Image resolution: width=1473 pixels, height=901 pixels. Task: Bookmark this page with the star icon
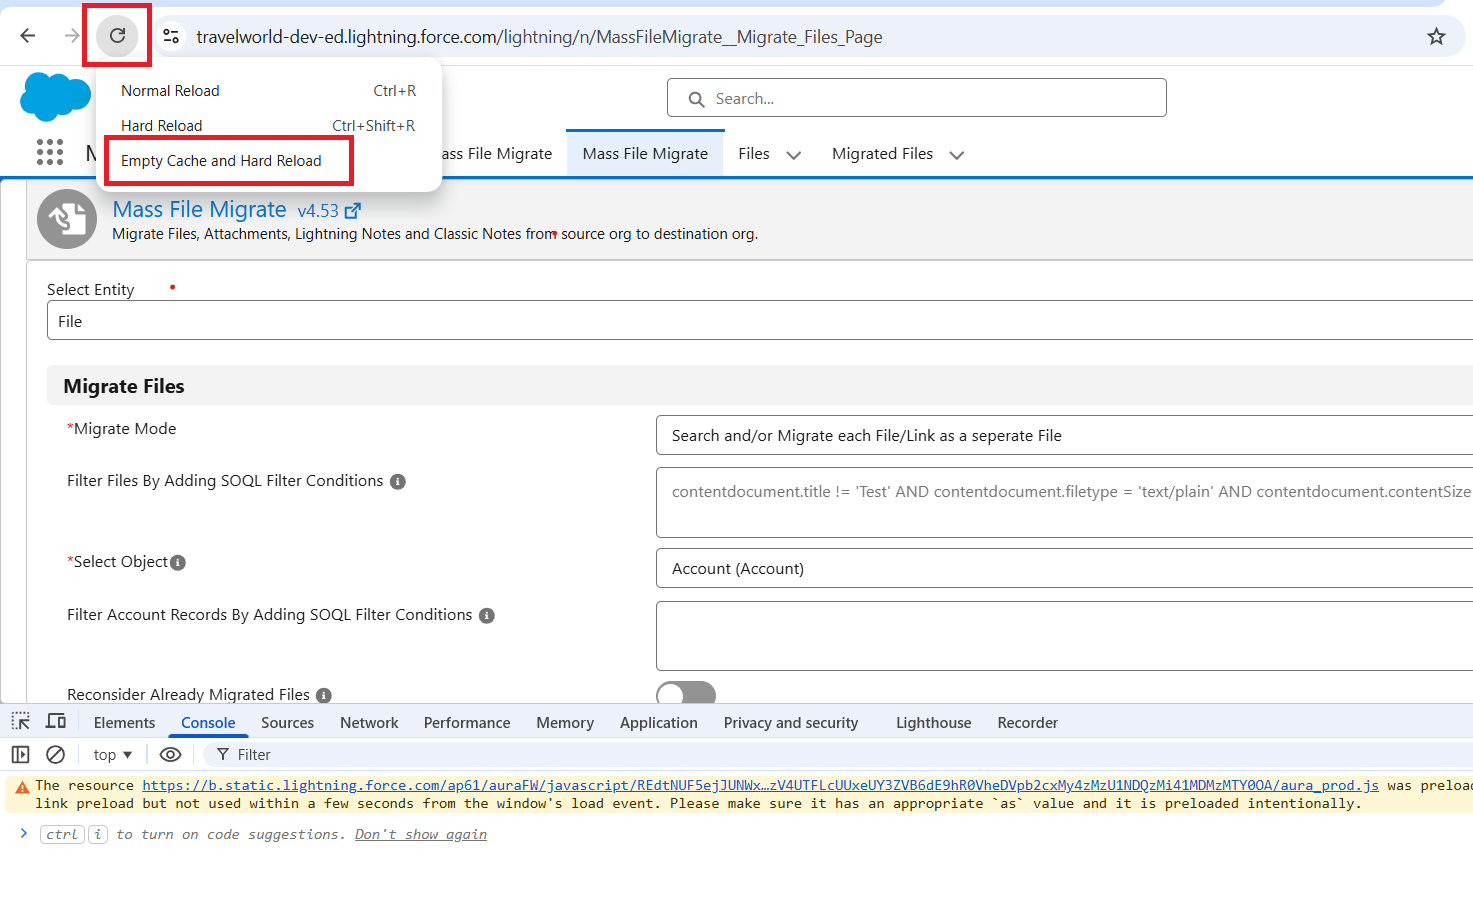pos(1436,37)
